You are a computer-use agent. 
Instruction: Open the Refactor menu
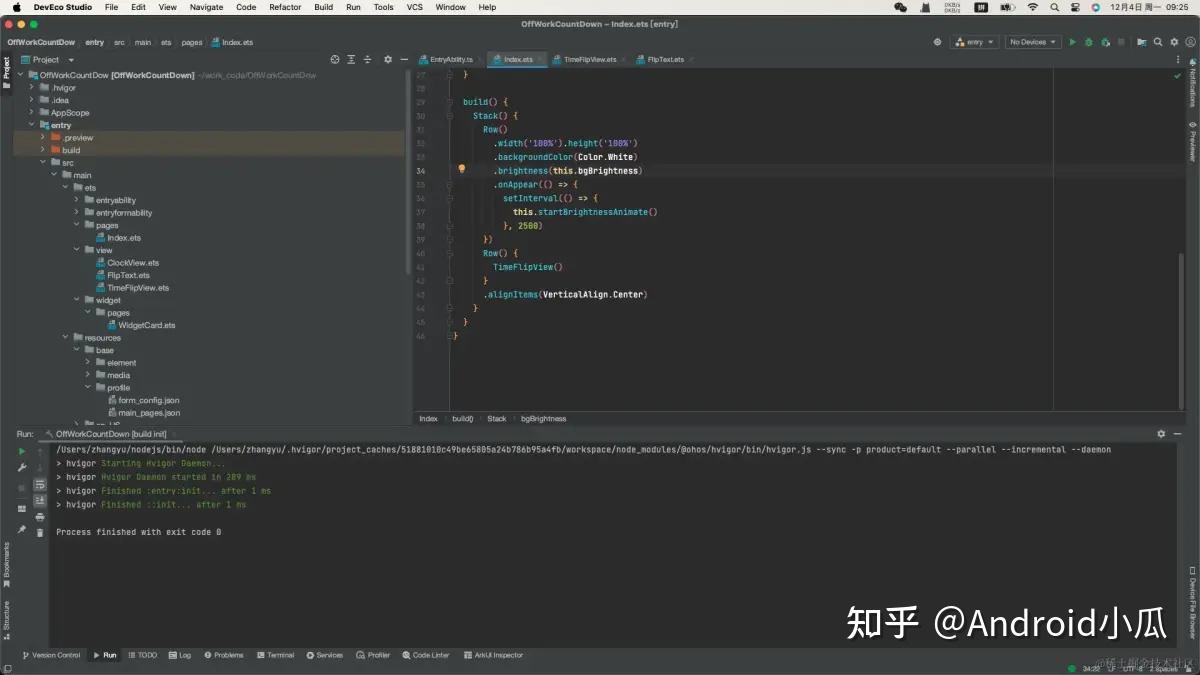coord(285,7)
